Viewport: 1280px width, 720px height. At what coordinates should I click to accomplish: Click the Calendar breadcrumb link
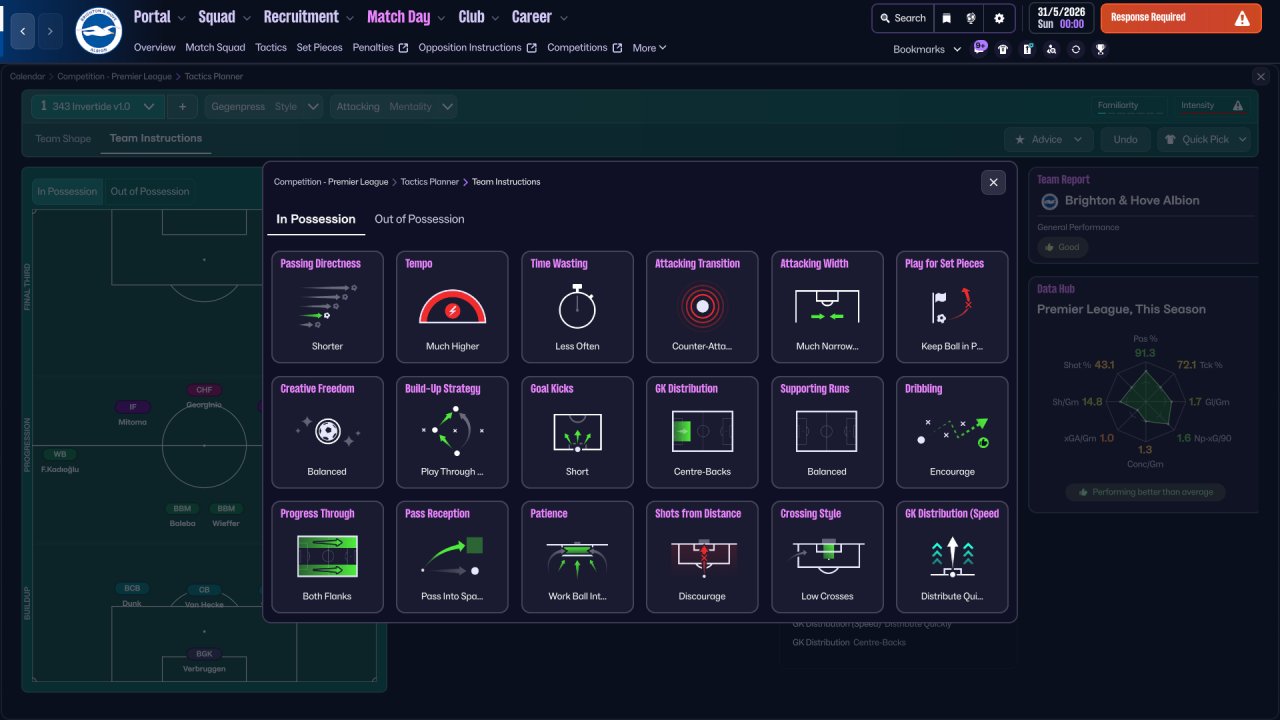tap(27, 76)
